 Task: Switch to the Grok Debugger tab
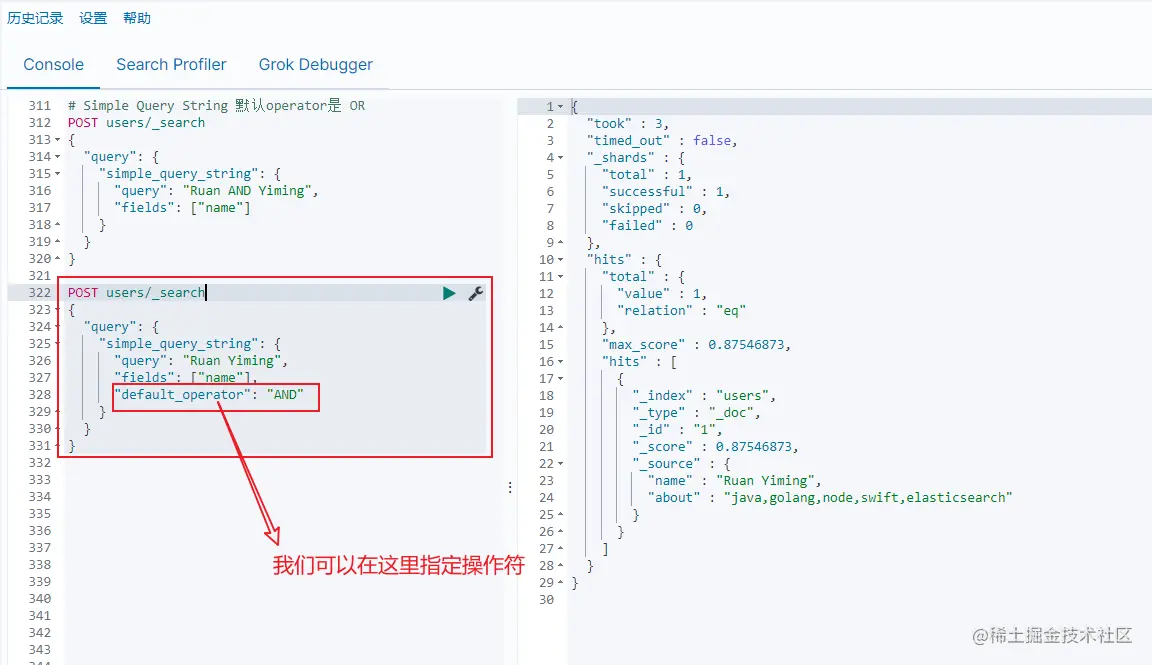coord(316,65)
